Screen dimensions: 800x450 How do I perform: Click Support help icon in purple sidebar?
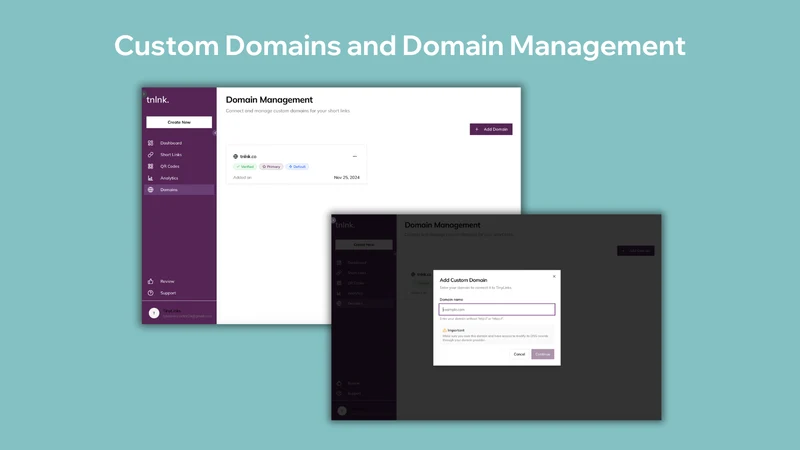(151, 293)
